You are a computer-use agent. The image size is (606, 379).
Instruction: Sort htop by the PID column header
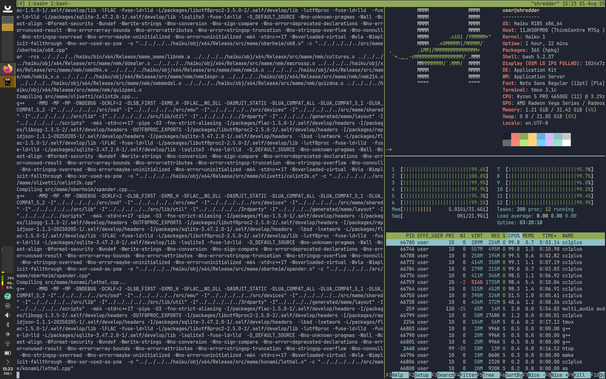(x=410, y=236)
